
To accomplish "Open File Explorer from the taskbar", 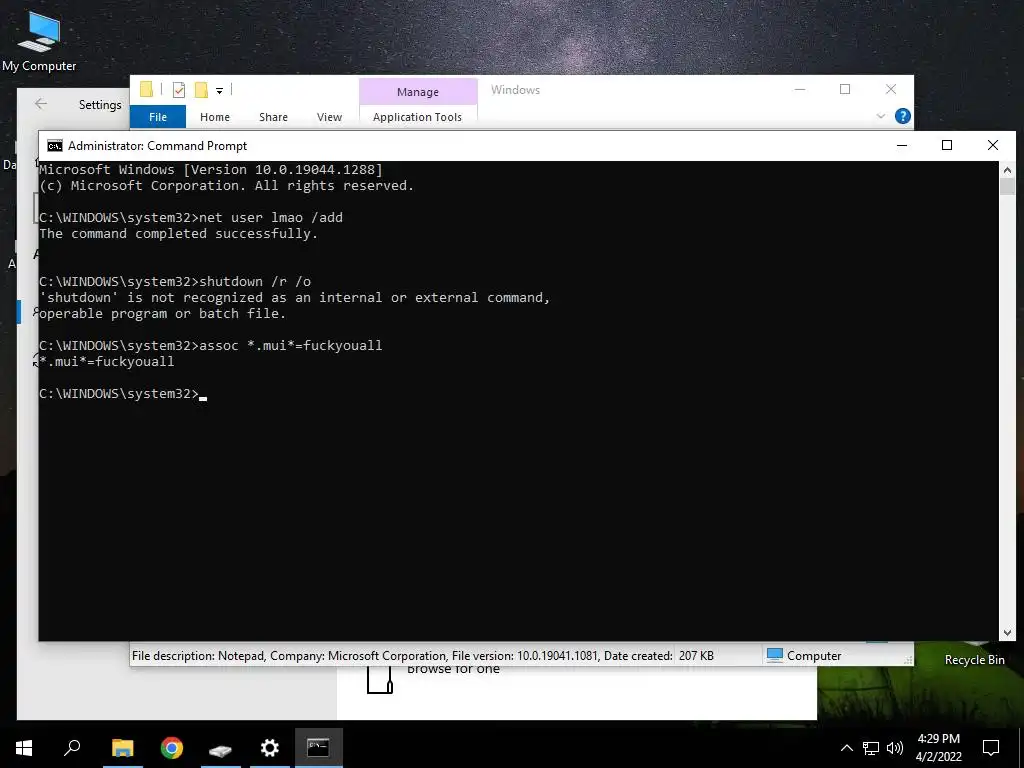I will click(122, 748).
